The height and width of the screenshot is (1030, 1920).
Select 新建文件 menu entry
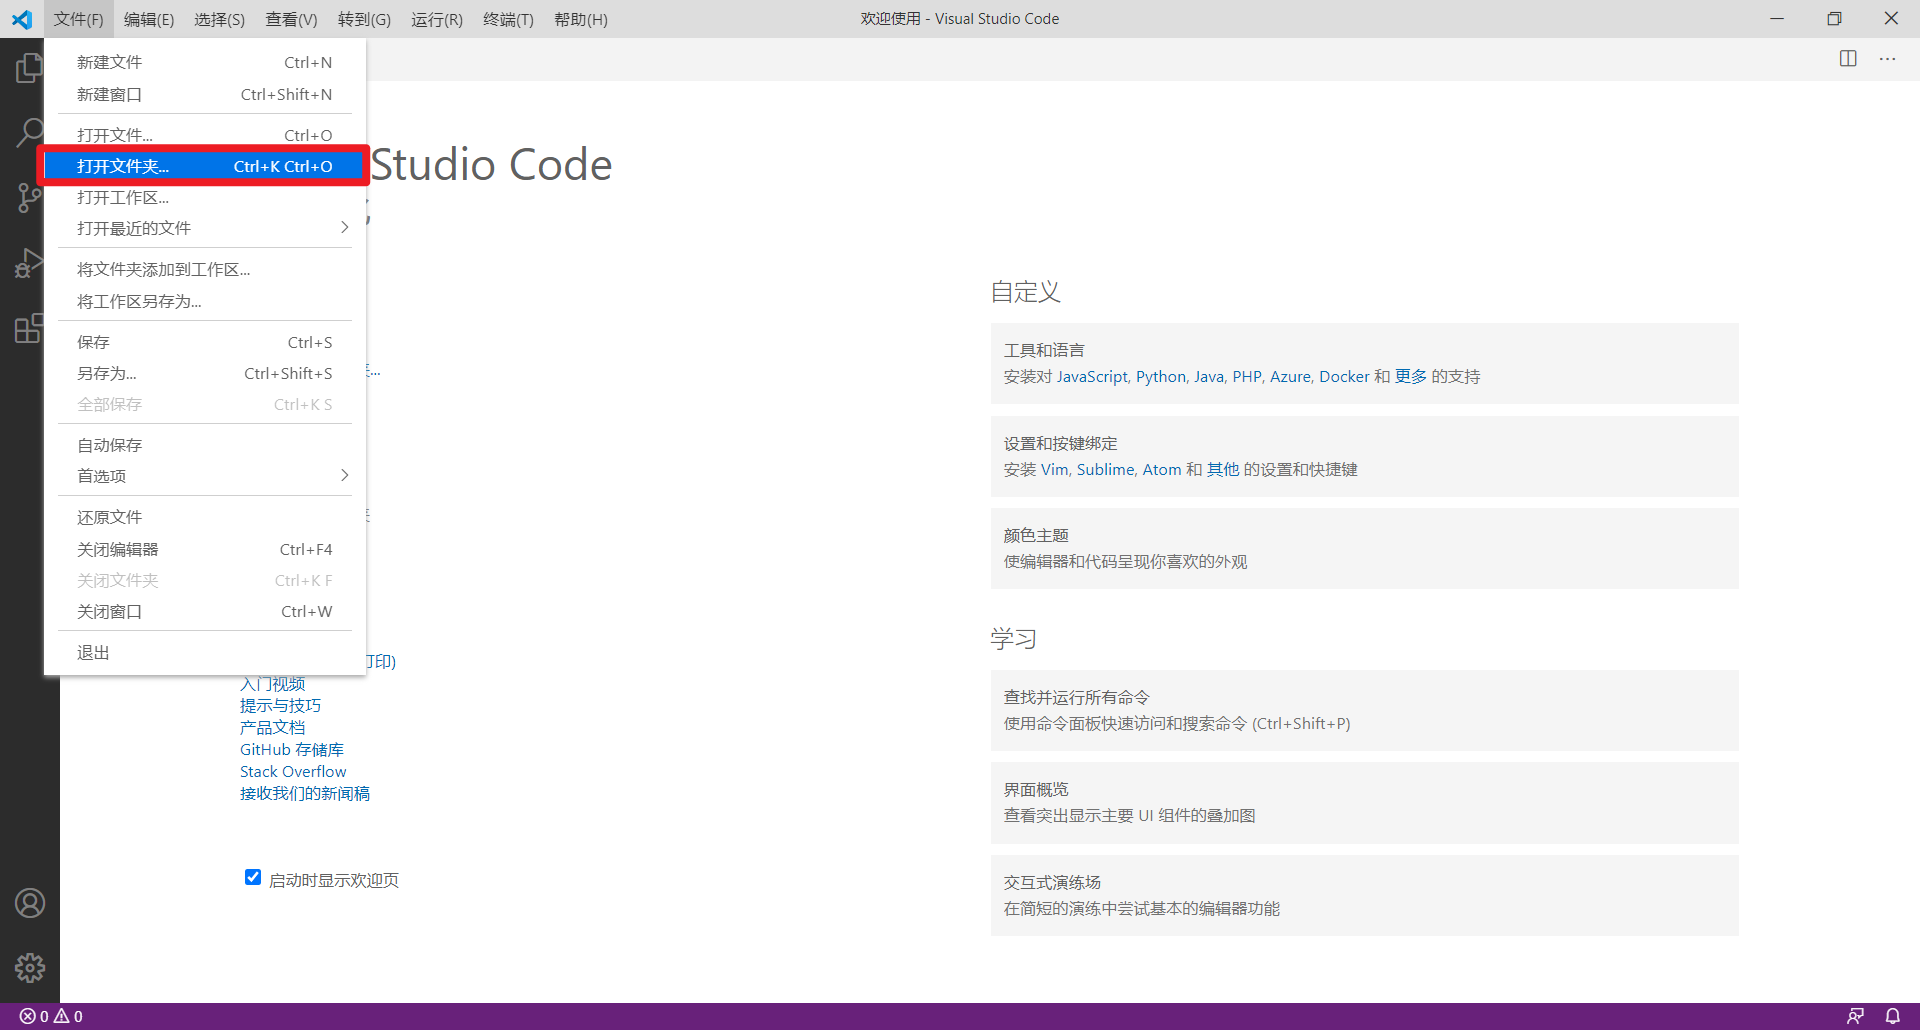tap(205, 62)
